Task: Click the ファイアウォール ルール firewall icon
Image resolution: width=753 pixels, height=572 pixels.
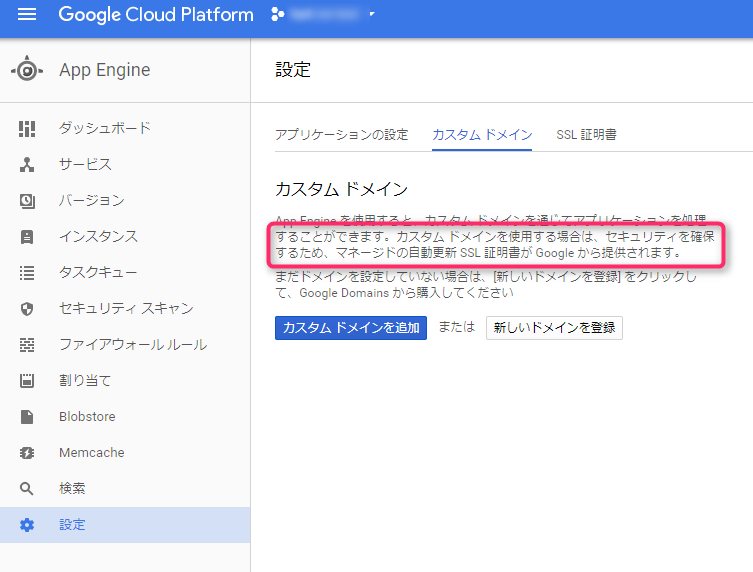Action: (x=27, y=345)
